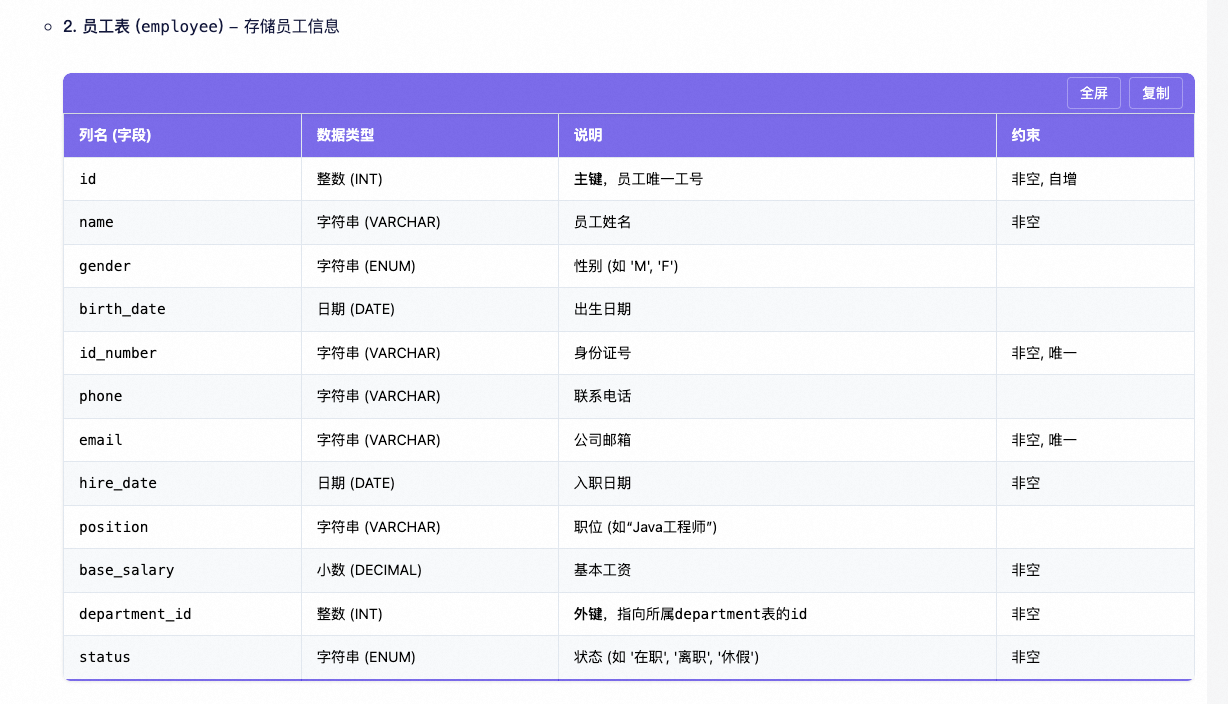Screen dimensions: 1228x704
Task: Click the 员工姓名 description cell
Action: pyautogui.click(x=777, y=222)
